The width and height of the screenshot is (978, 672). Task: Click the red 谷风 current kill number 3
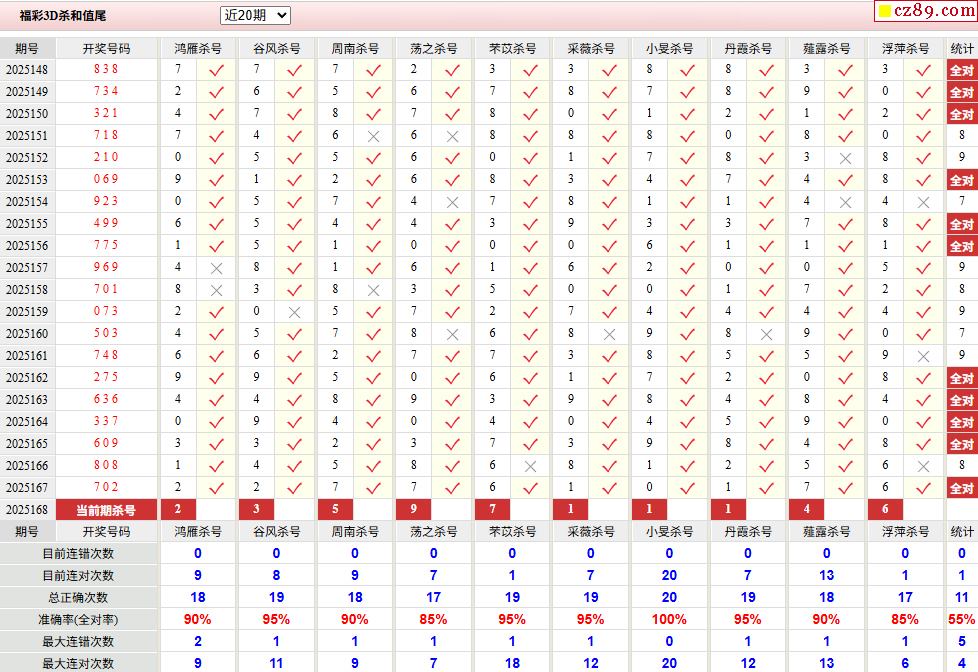click(x=256, y=509)
